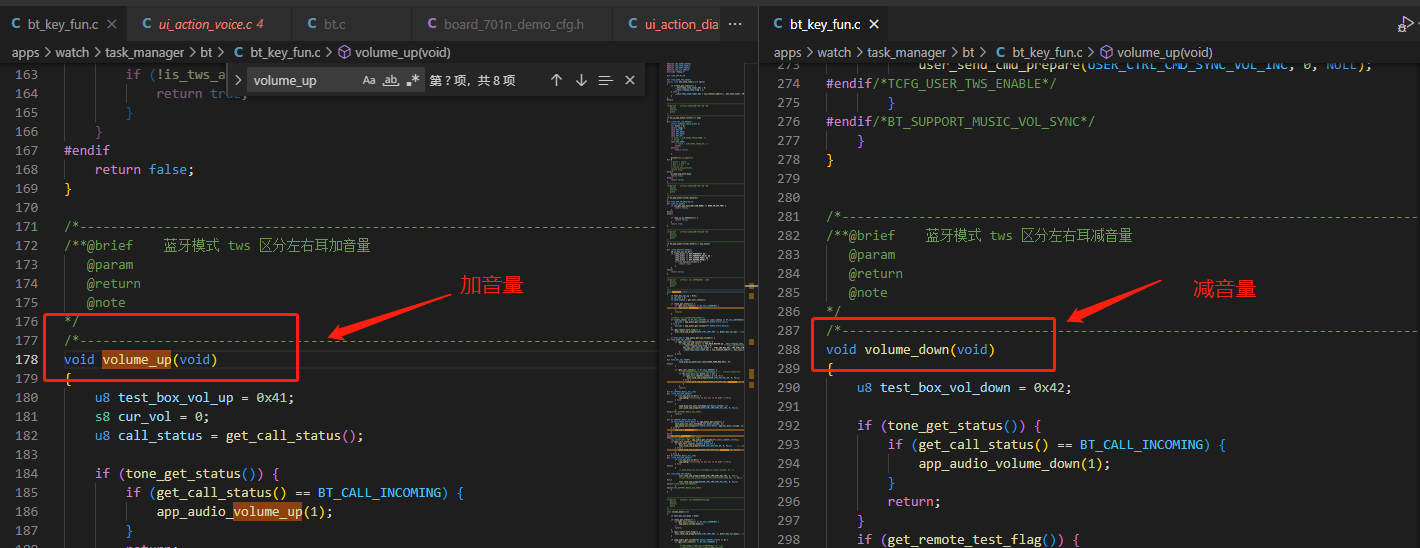This screenshot has height=548, width=1420.
Task: Click 'app_audio_volume_down(1)' on line 294
Action: pyautogui.click(x=1014, y=463)
